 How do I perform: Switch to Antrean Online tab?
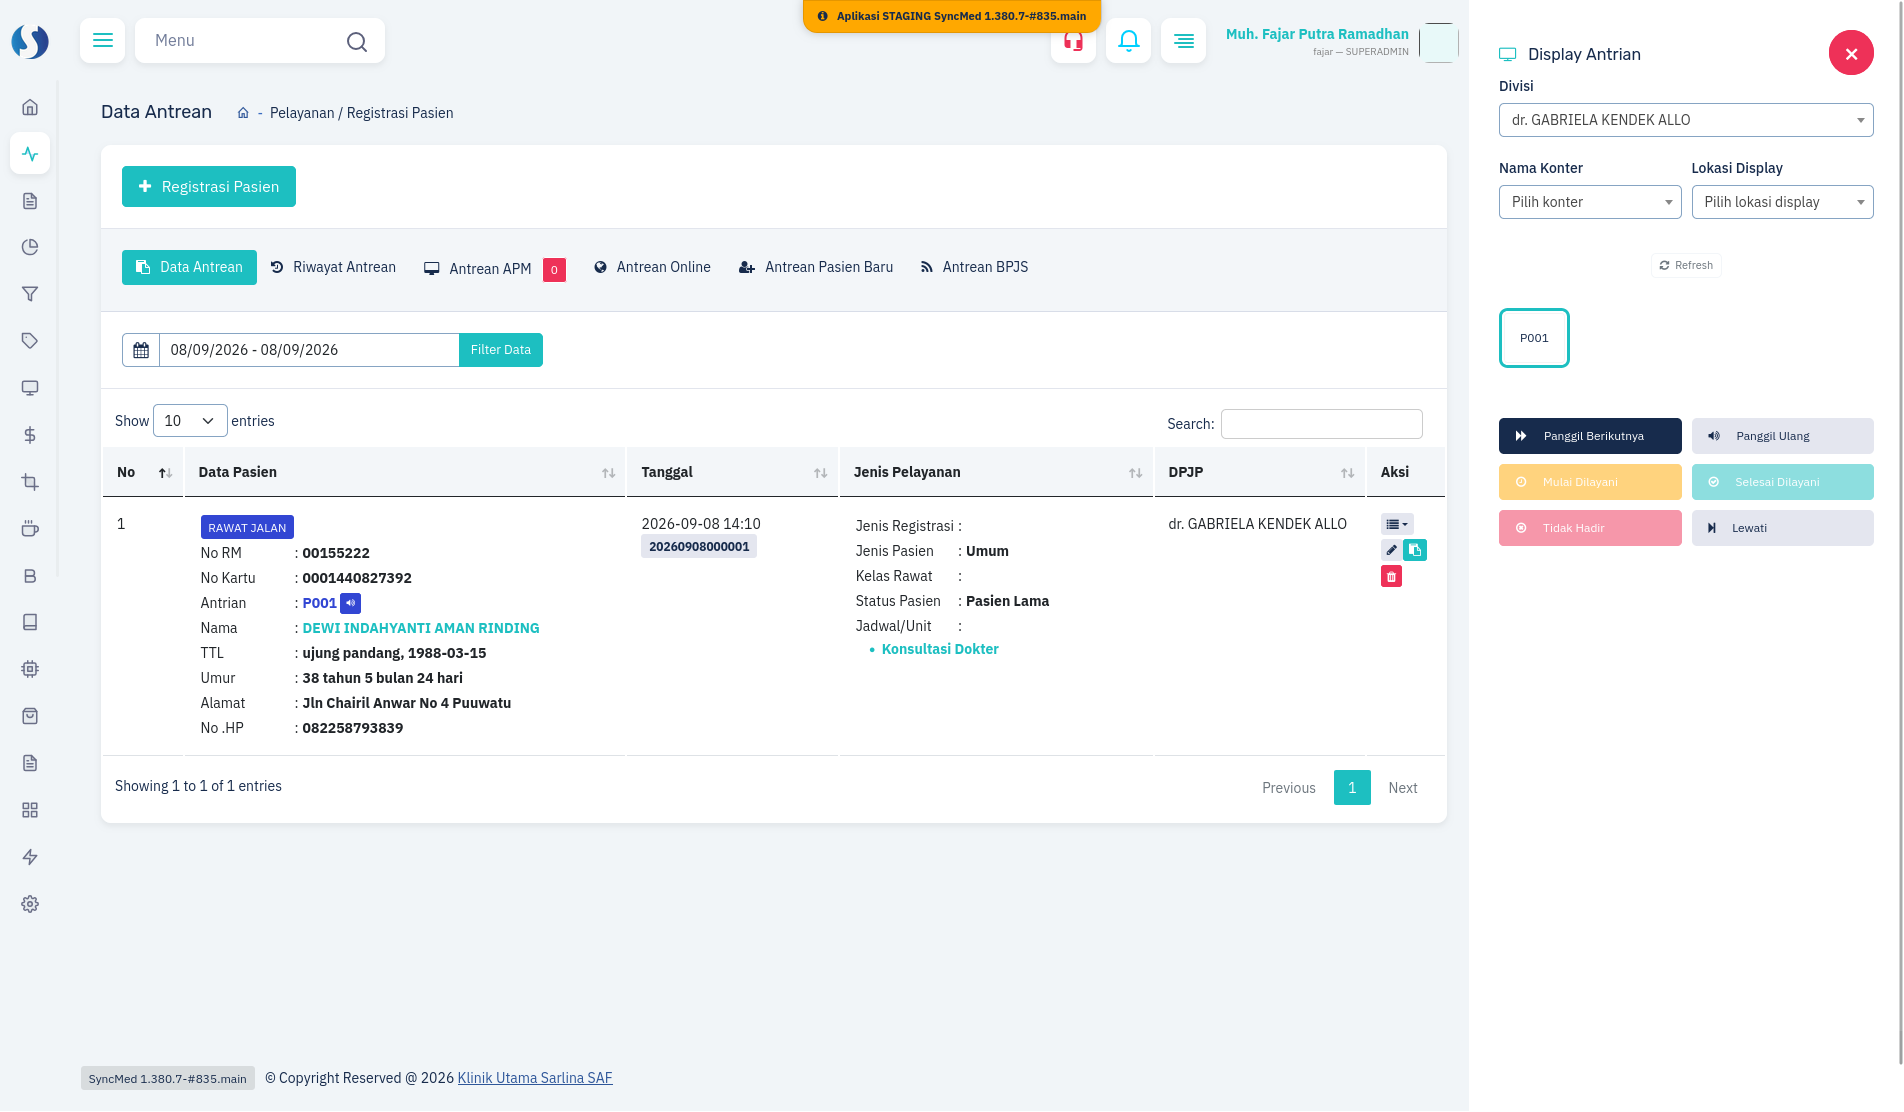point(652,267)
